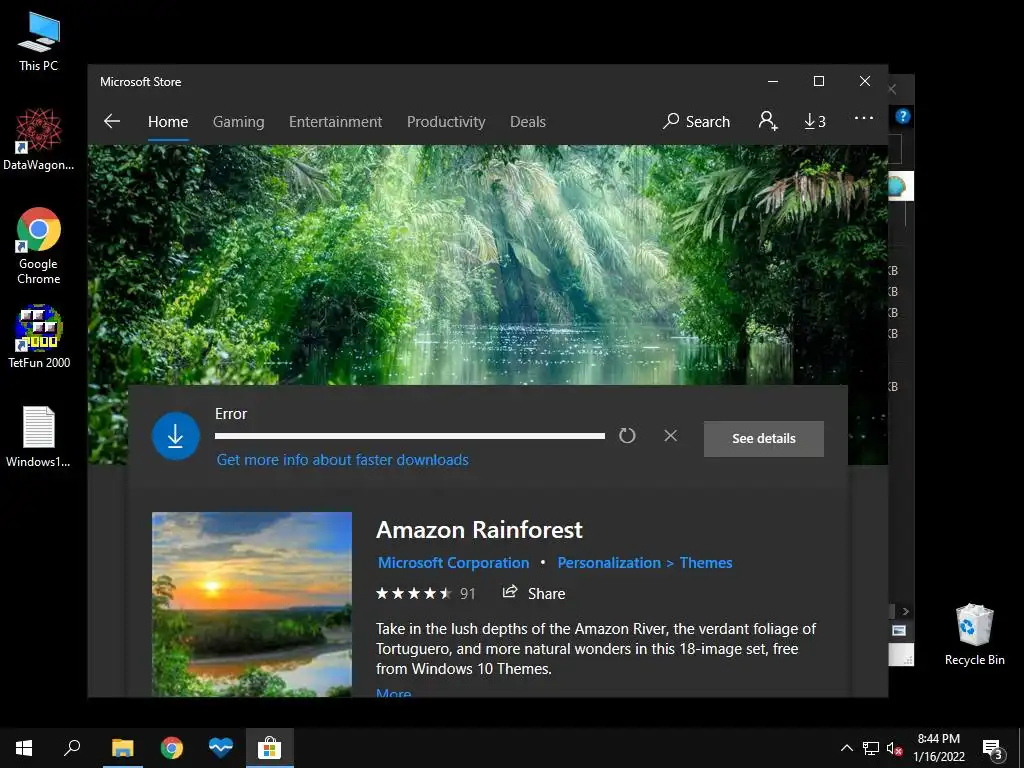Click the Amazon Rainforest sunset thumbnail
This screenshot has width=1024, height=768.
(252, 604)
